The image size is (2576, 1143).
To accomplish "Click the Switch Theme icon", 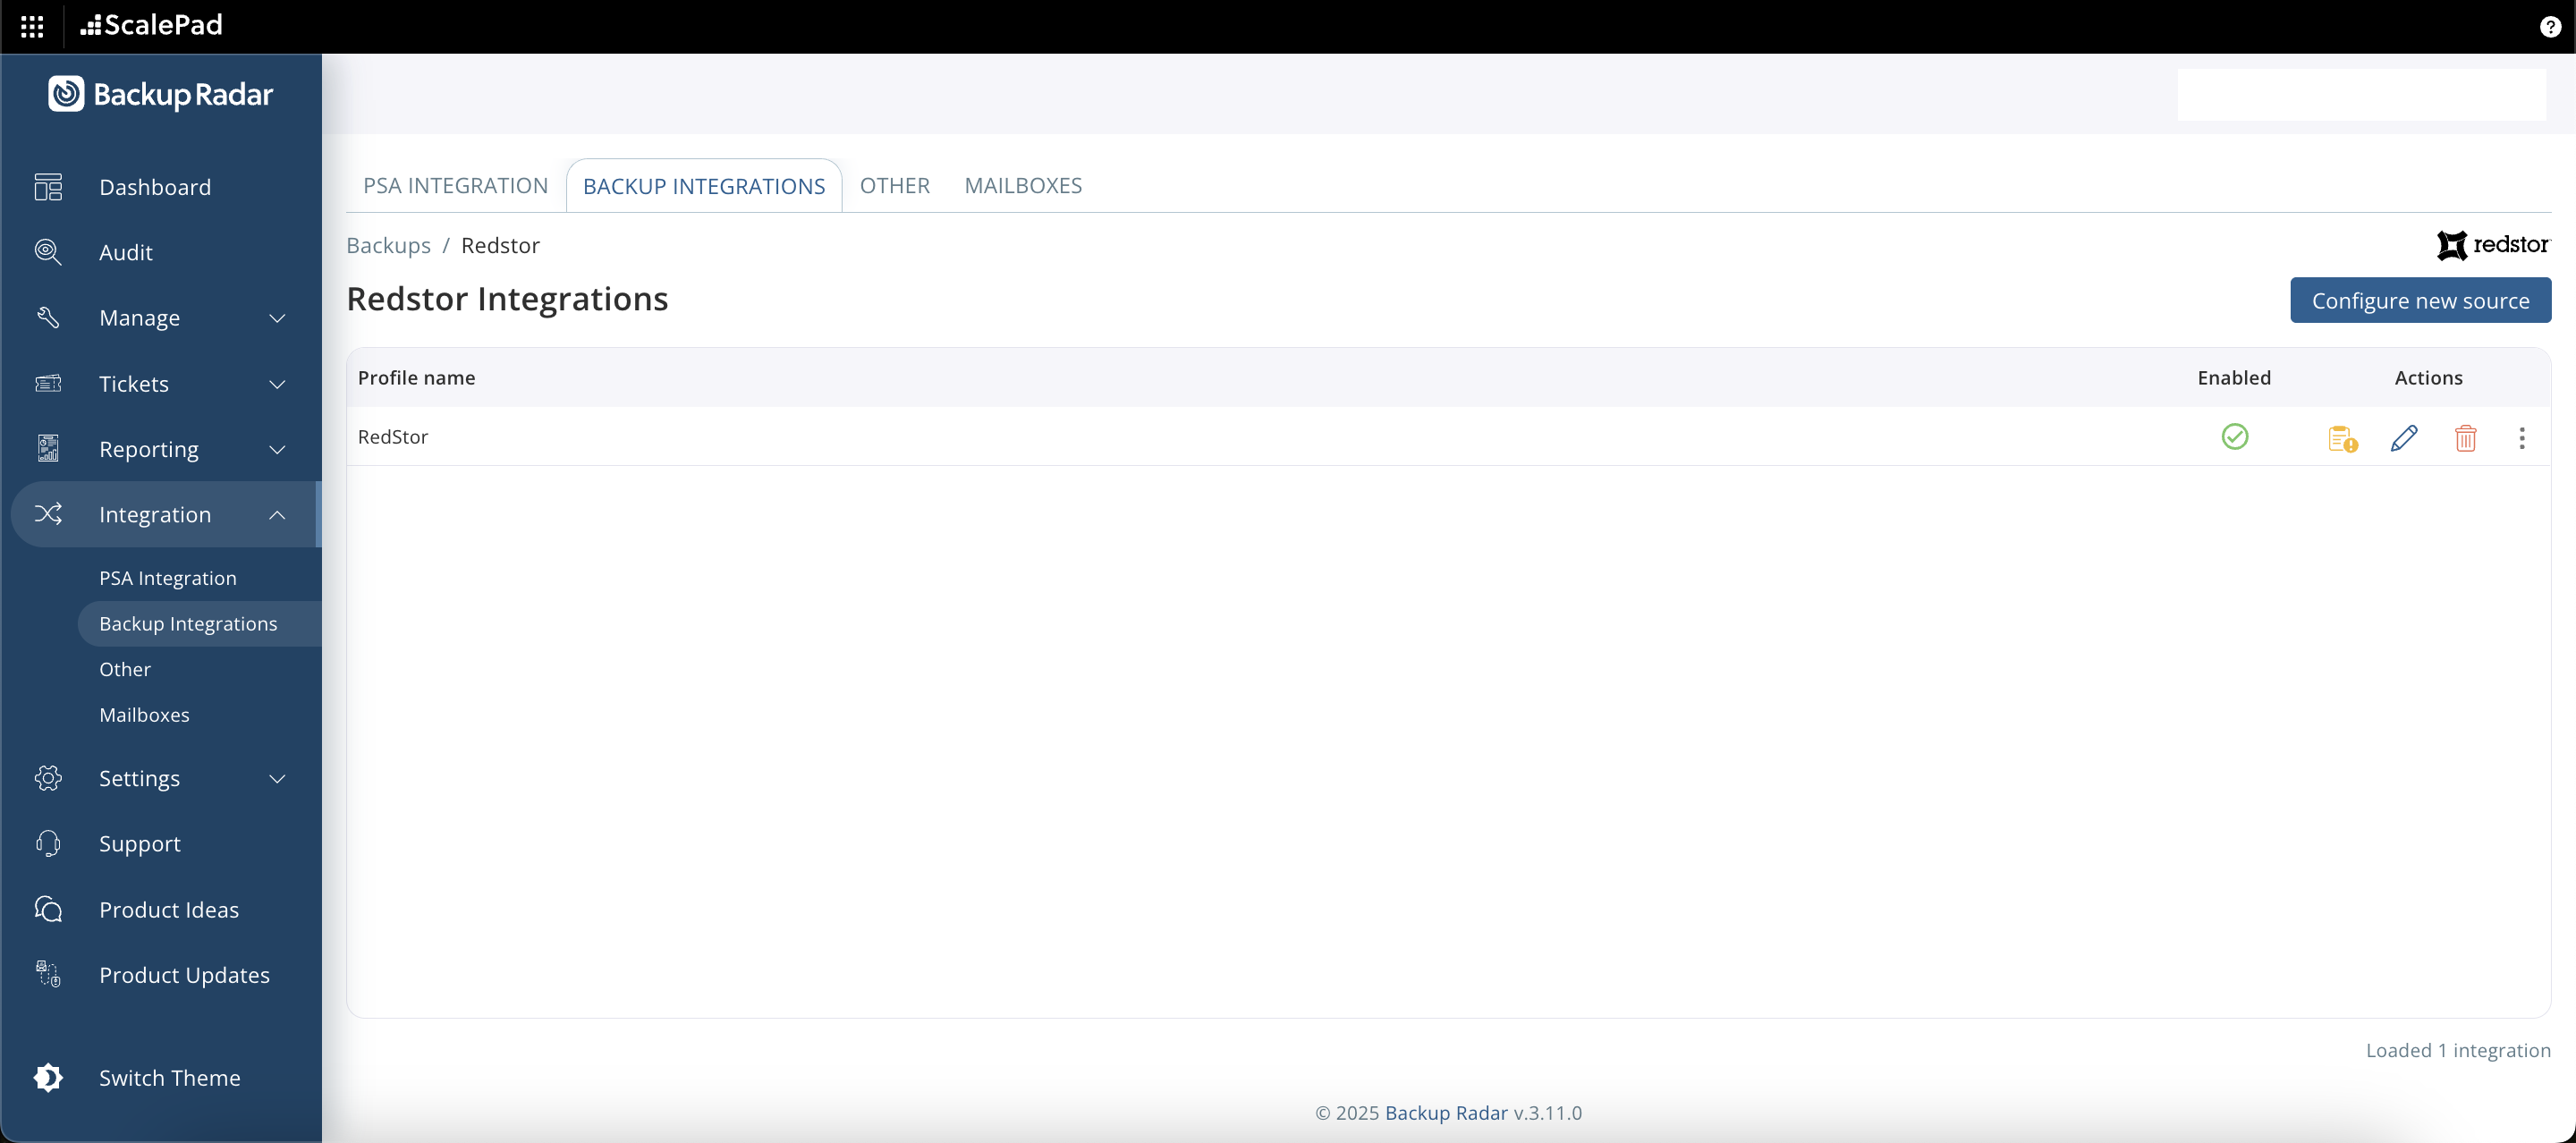I will pyautogui.click(x=48, y=1078).
